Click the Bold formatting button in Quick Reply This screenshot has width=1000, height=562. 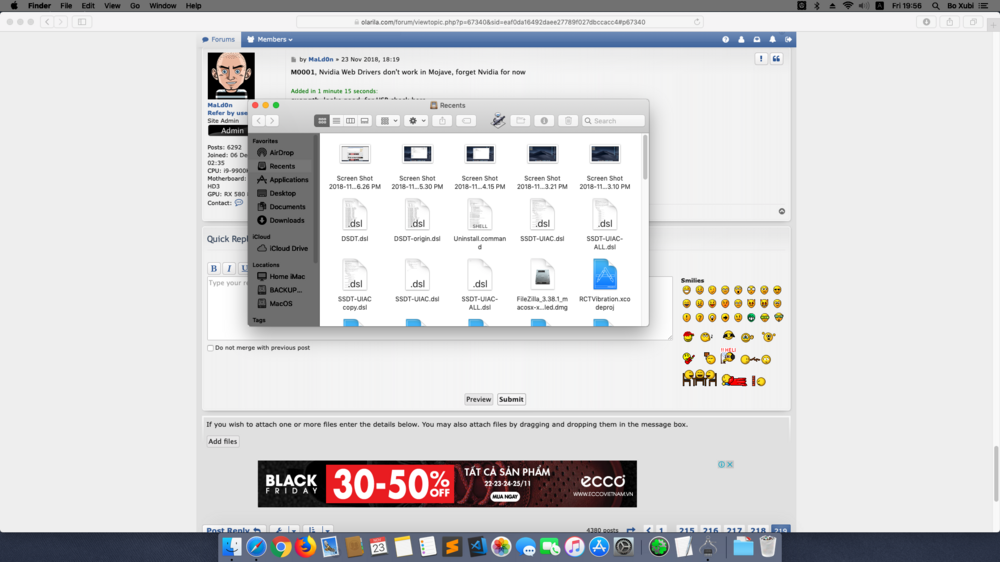click(214, 268)
